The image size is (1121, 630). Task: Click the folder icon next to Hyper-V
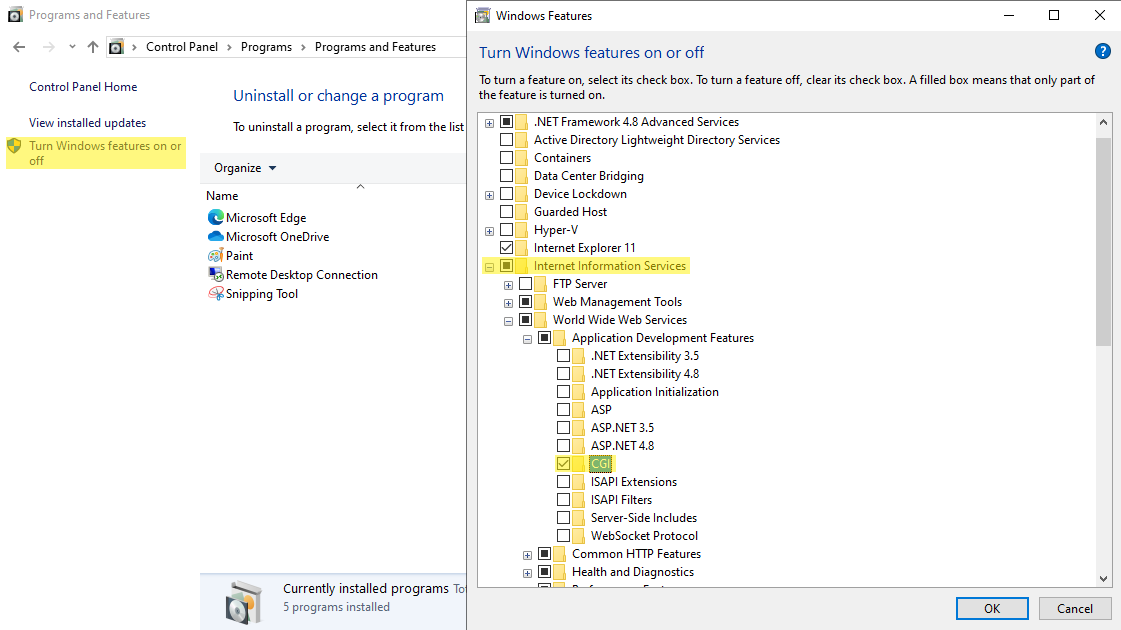pyautogui.click(x=522, y=230)
